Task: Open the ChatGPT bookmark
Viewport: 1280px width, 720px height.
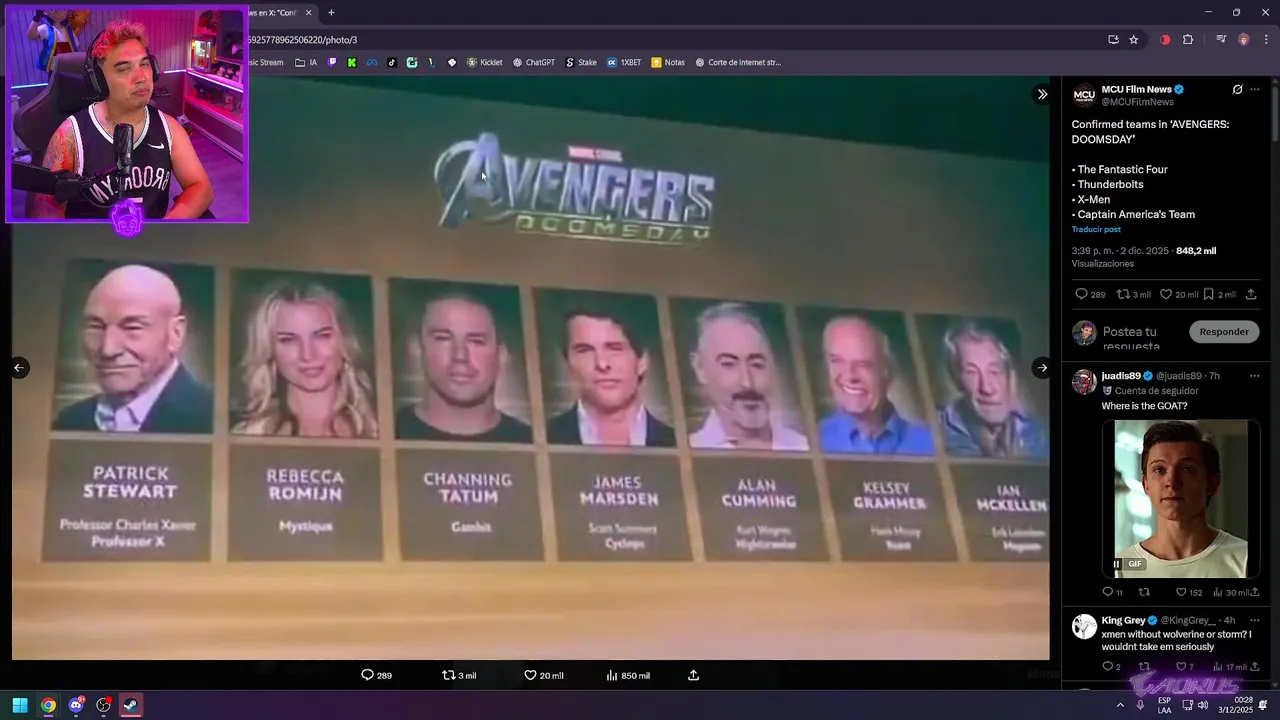Action: [534, 62]
